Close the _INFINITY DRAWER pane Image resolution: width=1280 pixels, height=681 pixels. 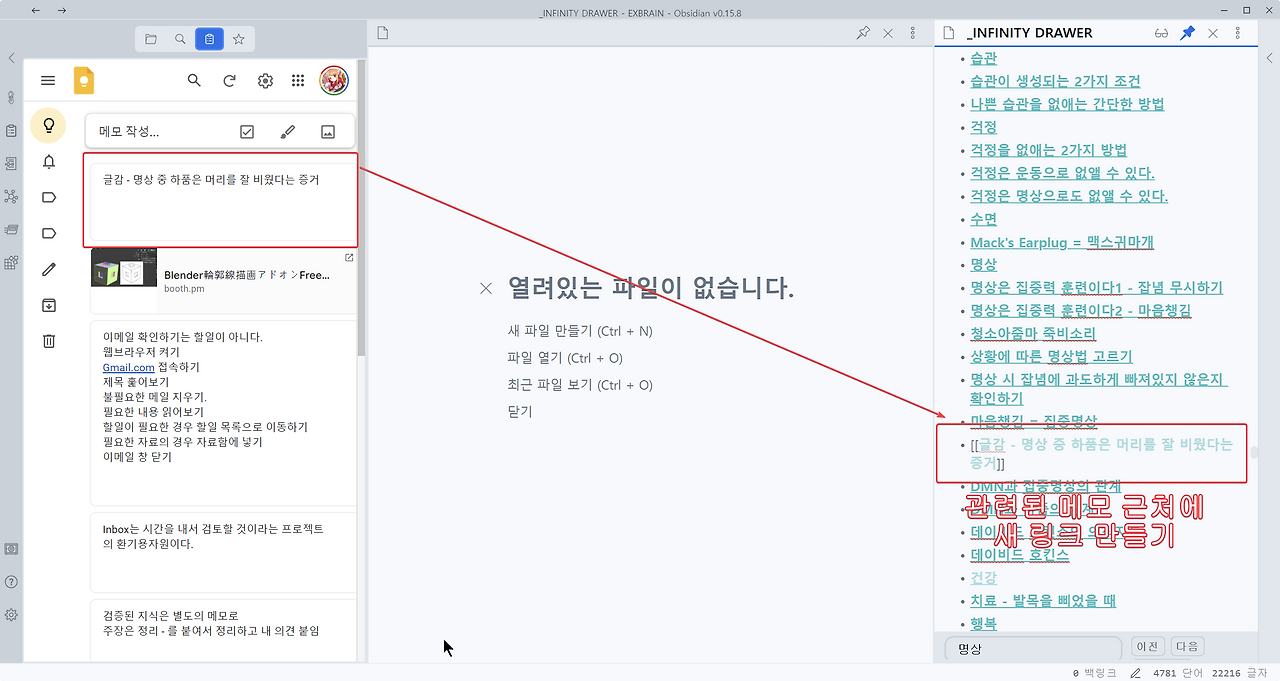1213,33
